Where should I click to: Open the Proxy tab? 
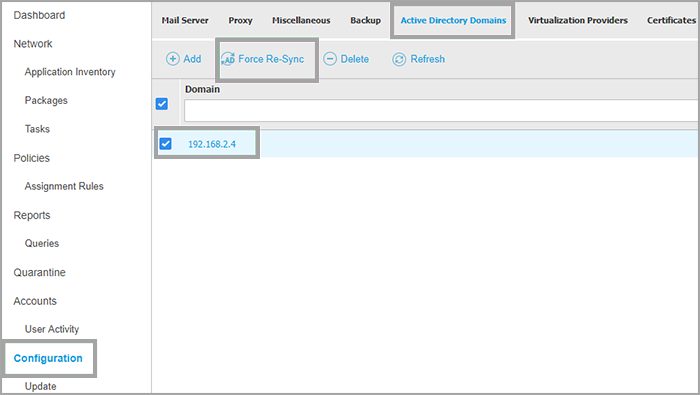pyautogui.click(x=240, y=21)
